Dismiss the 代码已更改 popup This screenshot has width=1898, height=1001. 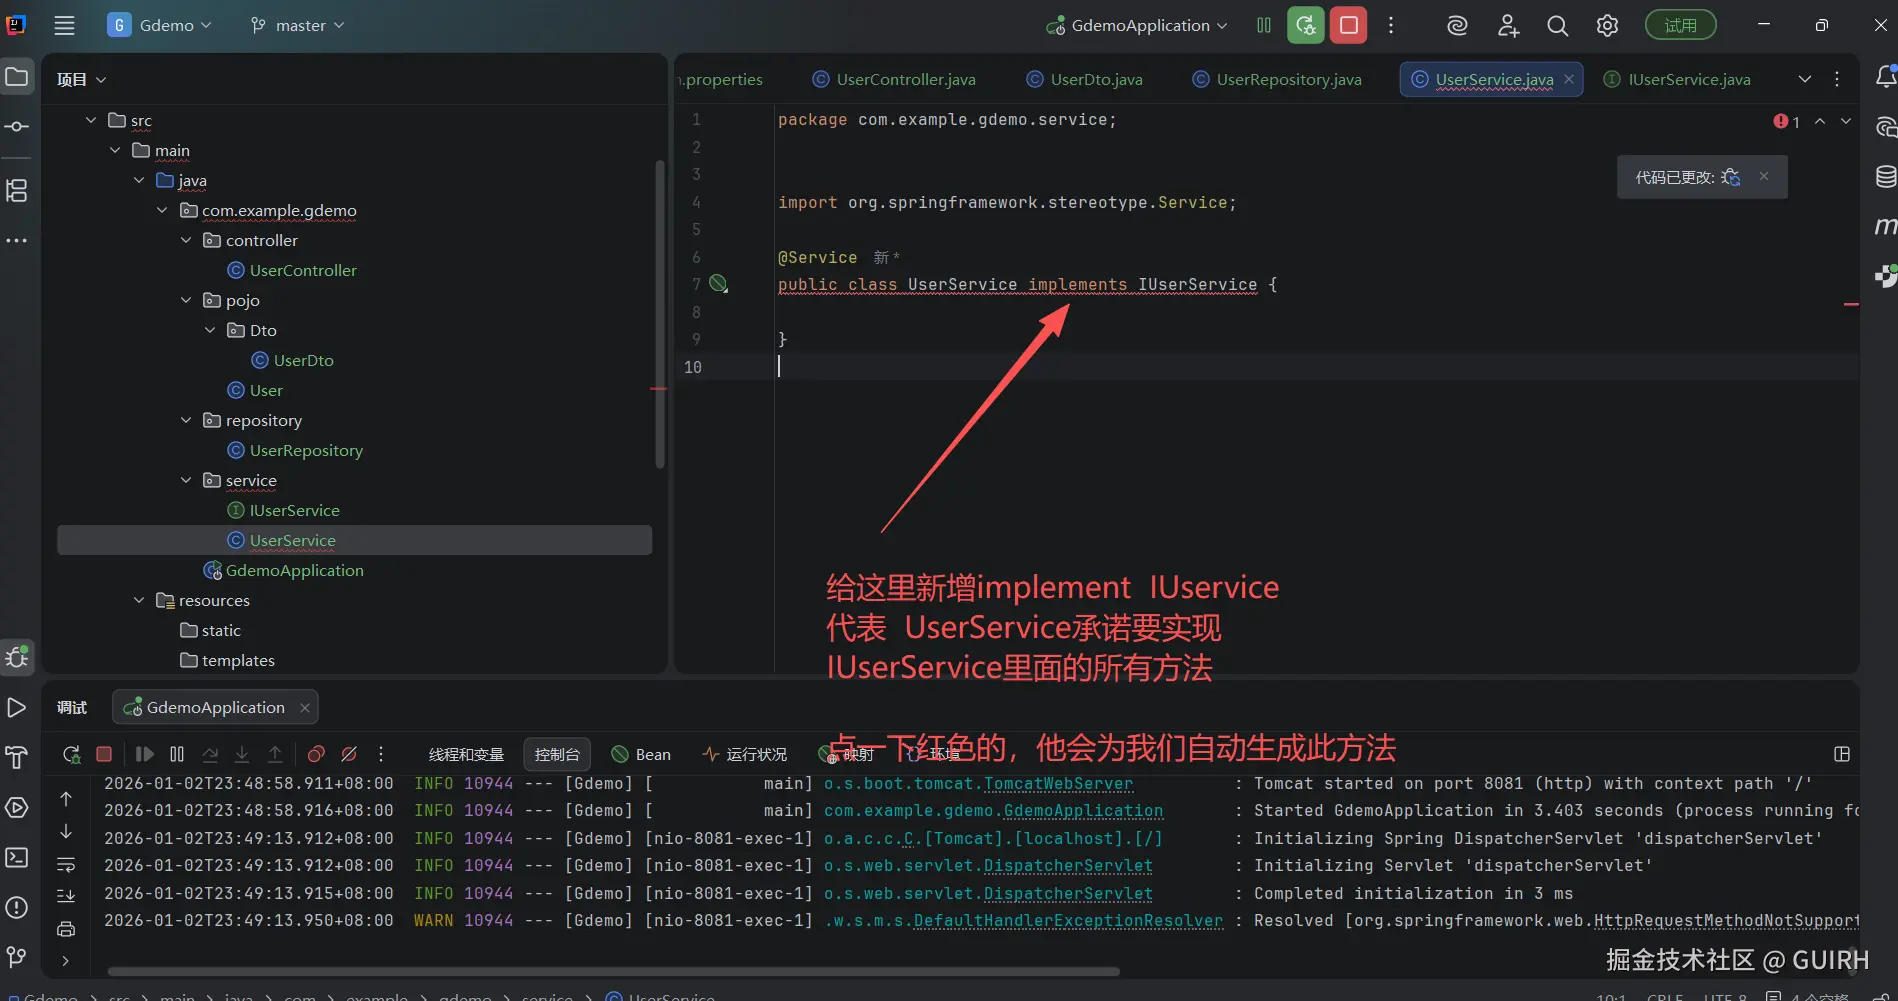1764,177
